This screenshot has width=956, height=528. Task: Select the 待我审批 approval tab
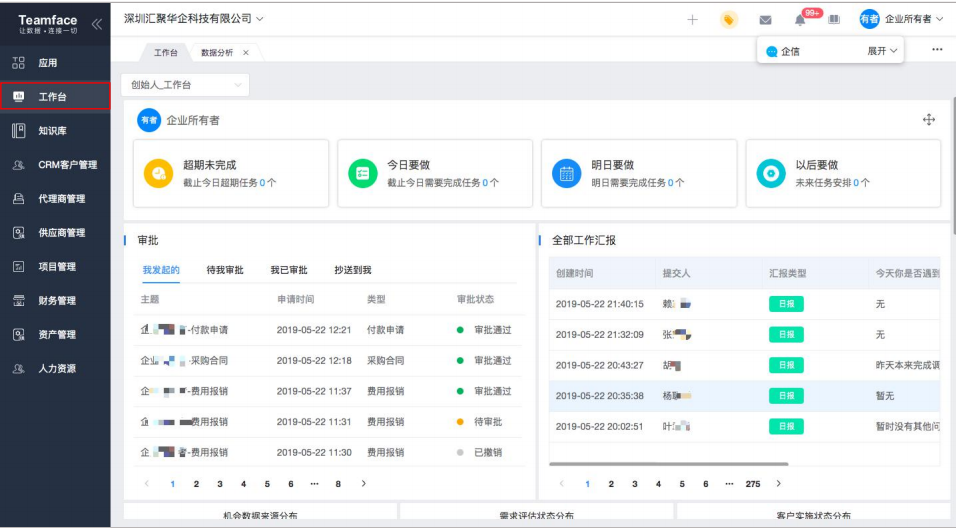tap(225, 270)
